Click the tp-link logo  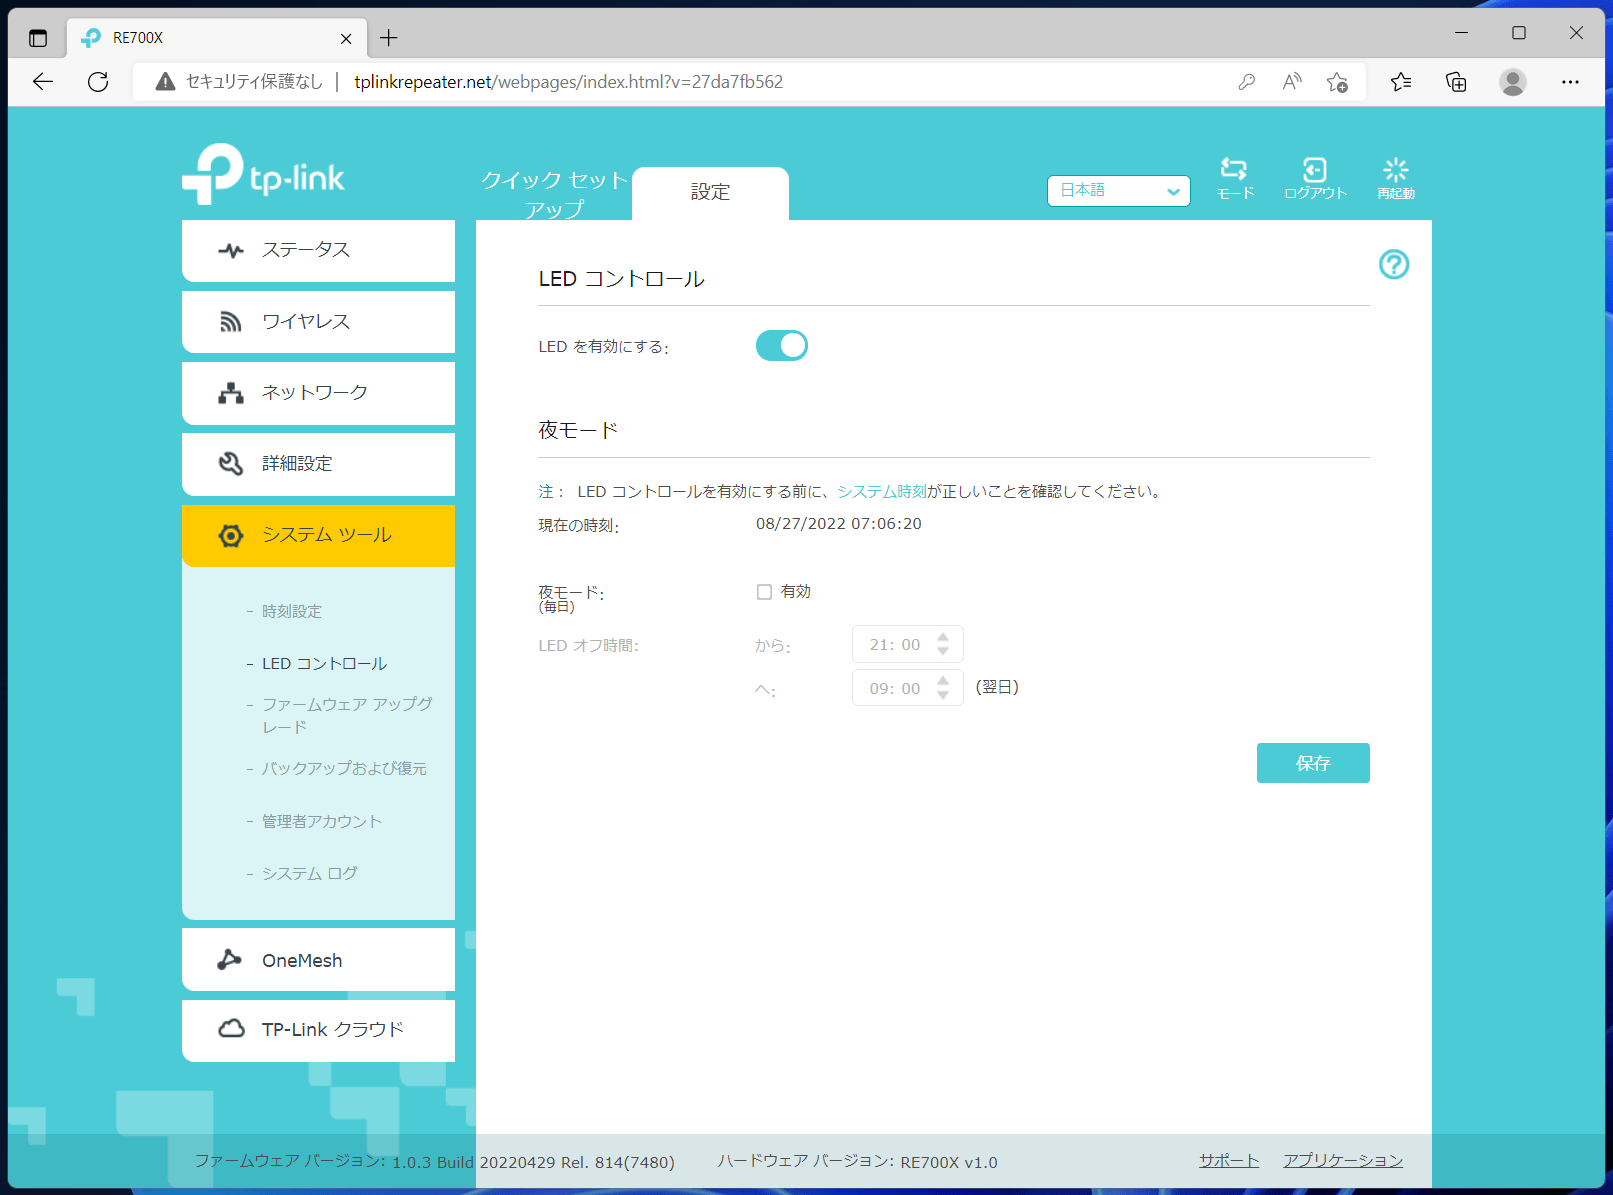pyautogui.click(x=263, y=175)
